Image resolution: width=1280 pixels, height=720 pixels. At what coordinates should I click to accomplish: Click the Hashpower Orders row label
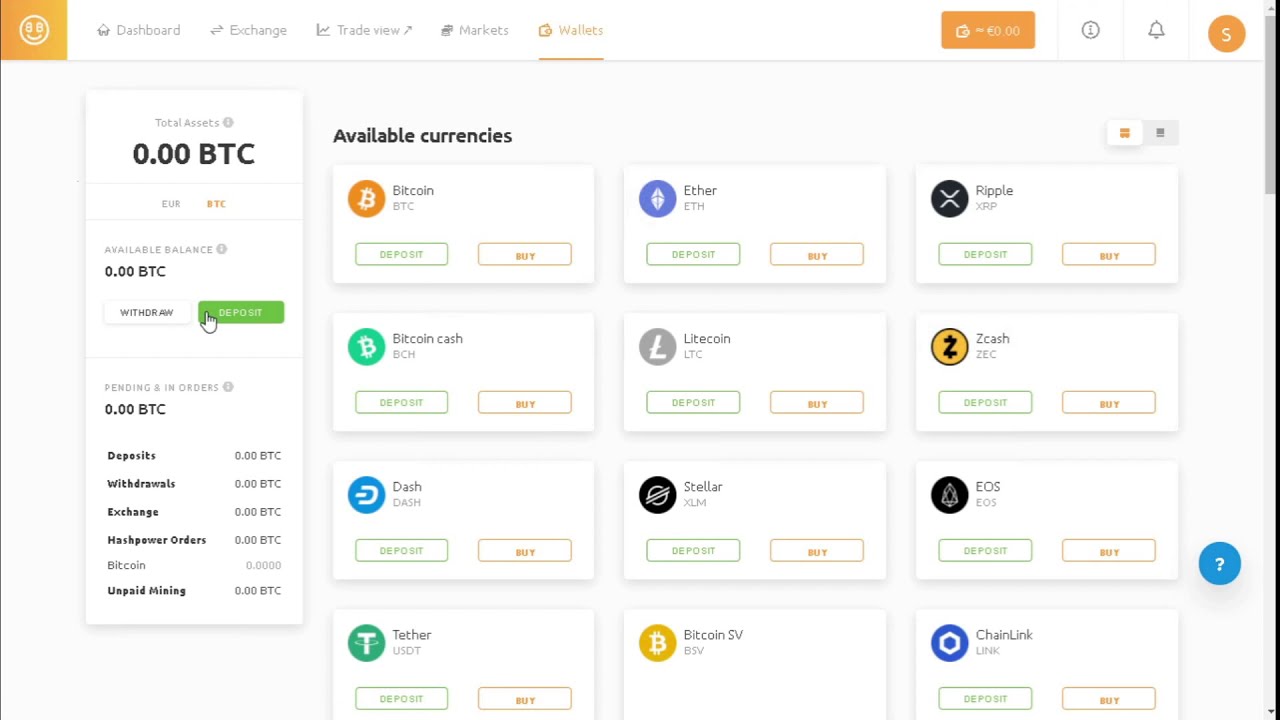[157, 540]
